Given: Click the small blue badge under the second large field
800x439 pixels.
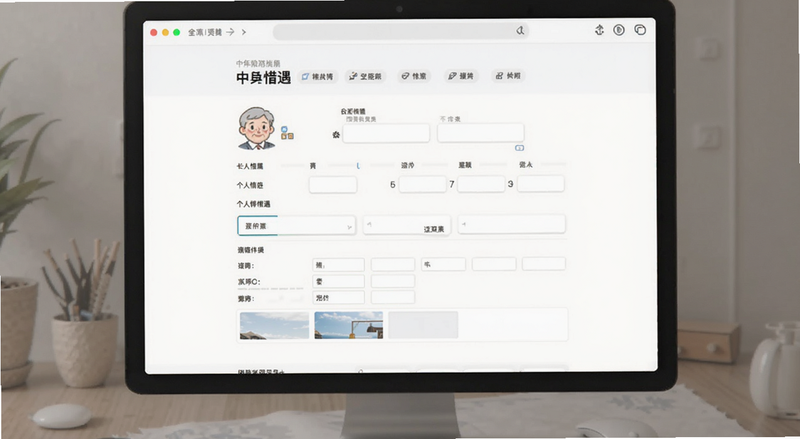Looking at the screenshot, I should (x=519, y=148).
